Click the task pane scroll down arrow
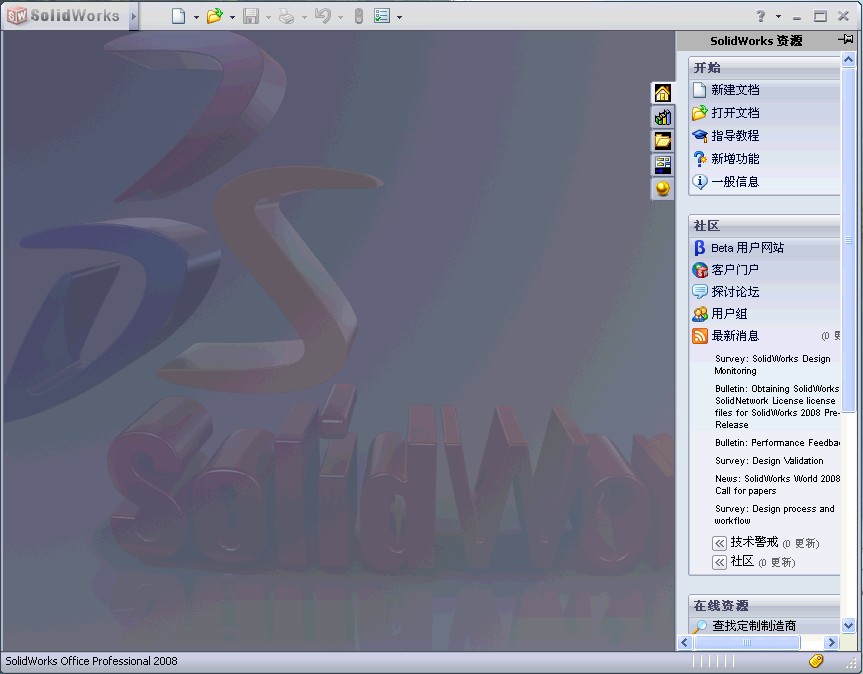This screenshot has height=674, width=863. pos(848,626)
